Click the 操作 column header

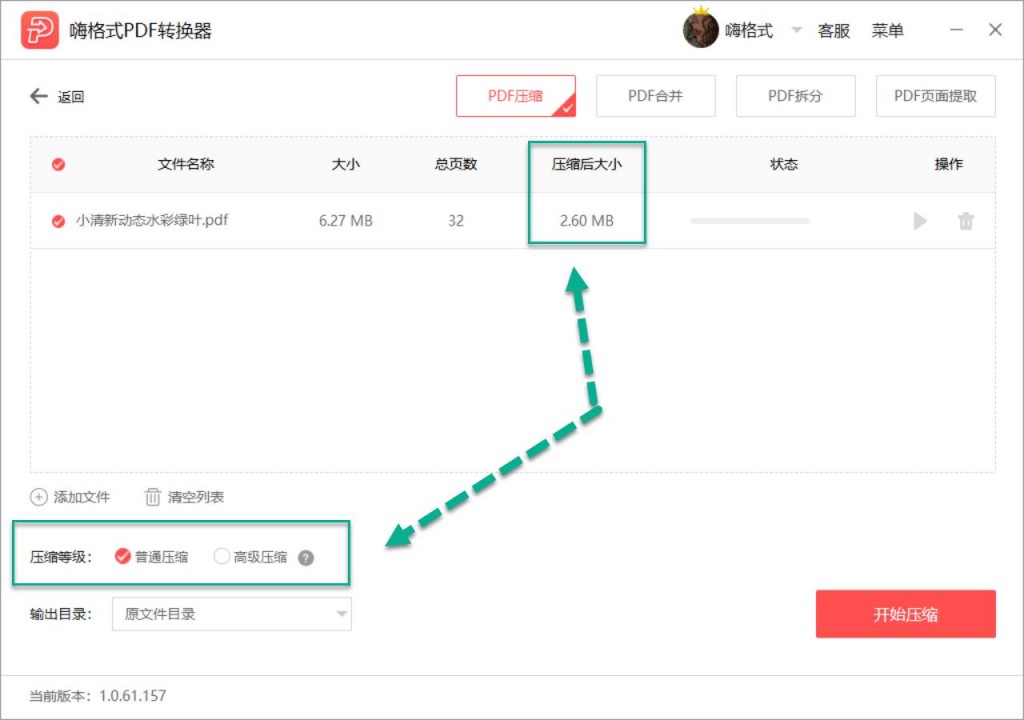[948, 164]
